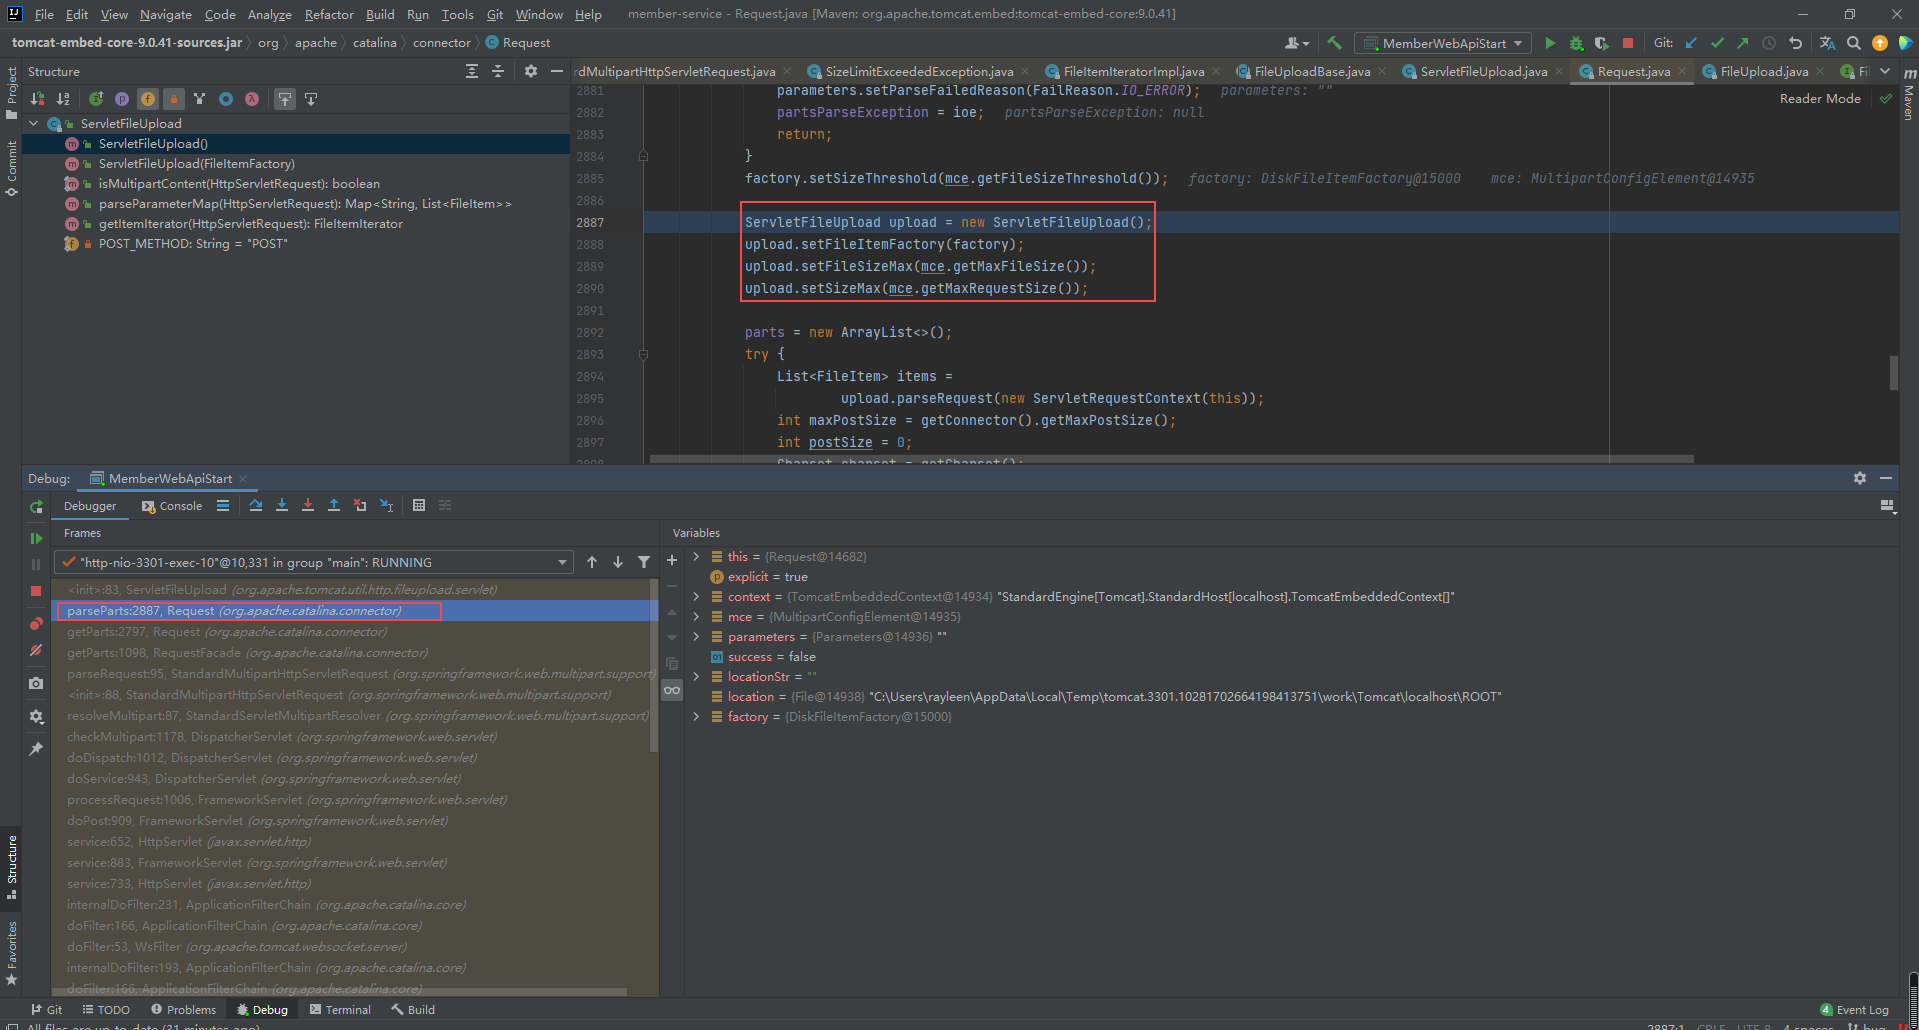
Task: Toggle Sort Alphabetically in Structure
Action: tap(63, 99)
